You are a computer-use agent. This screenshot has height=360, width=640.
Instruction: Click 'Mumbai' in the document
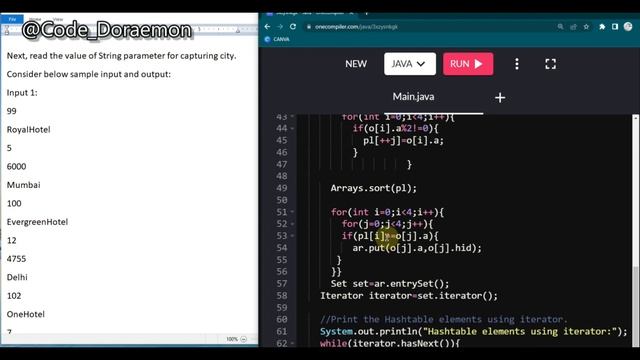24,185
